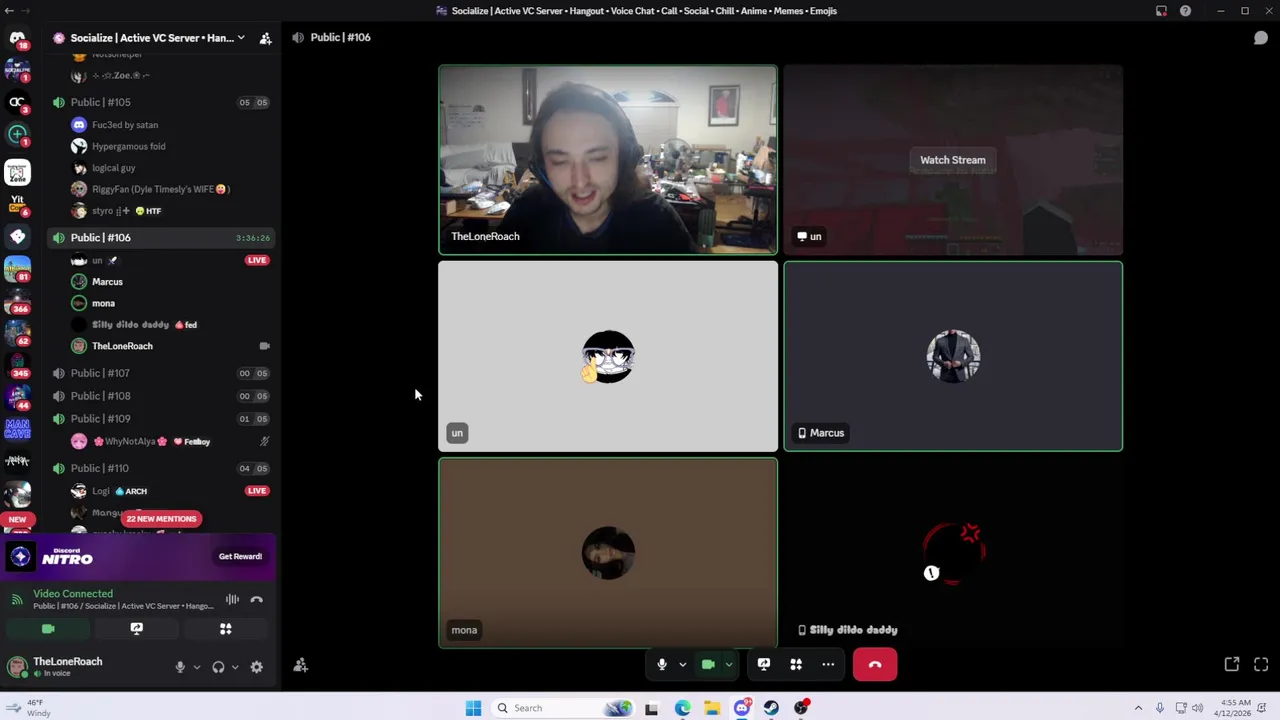Open the Yit server icon in sidebar
Viewport: 1280px width, 720px height.
point(17,204)
